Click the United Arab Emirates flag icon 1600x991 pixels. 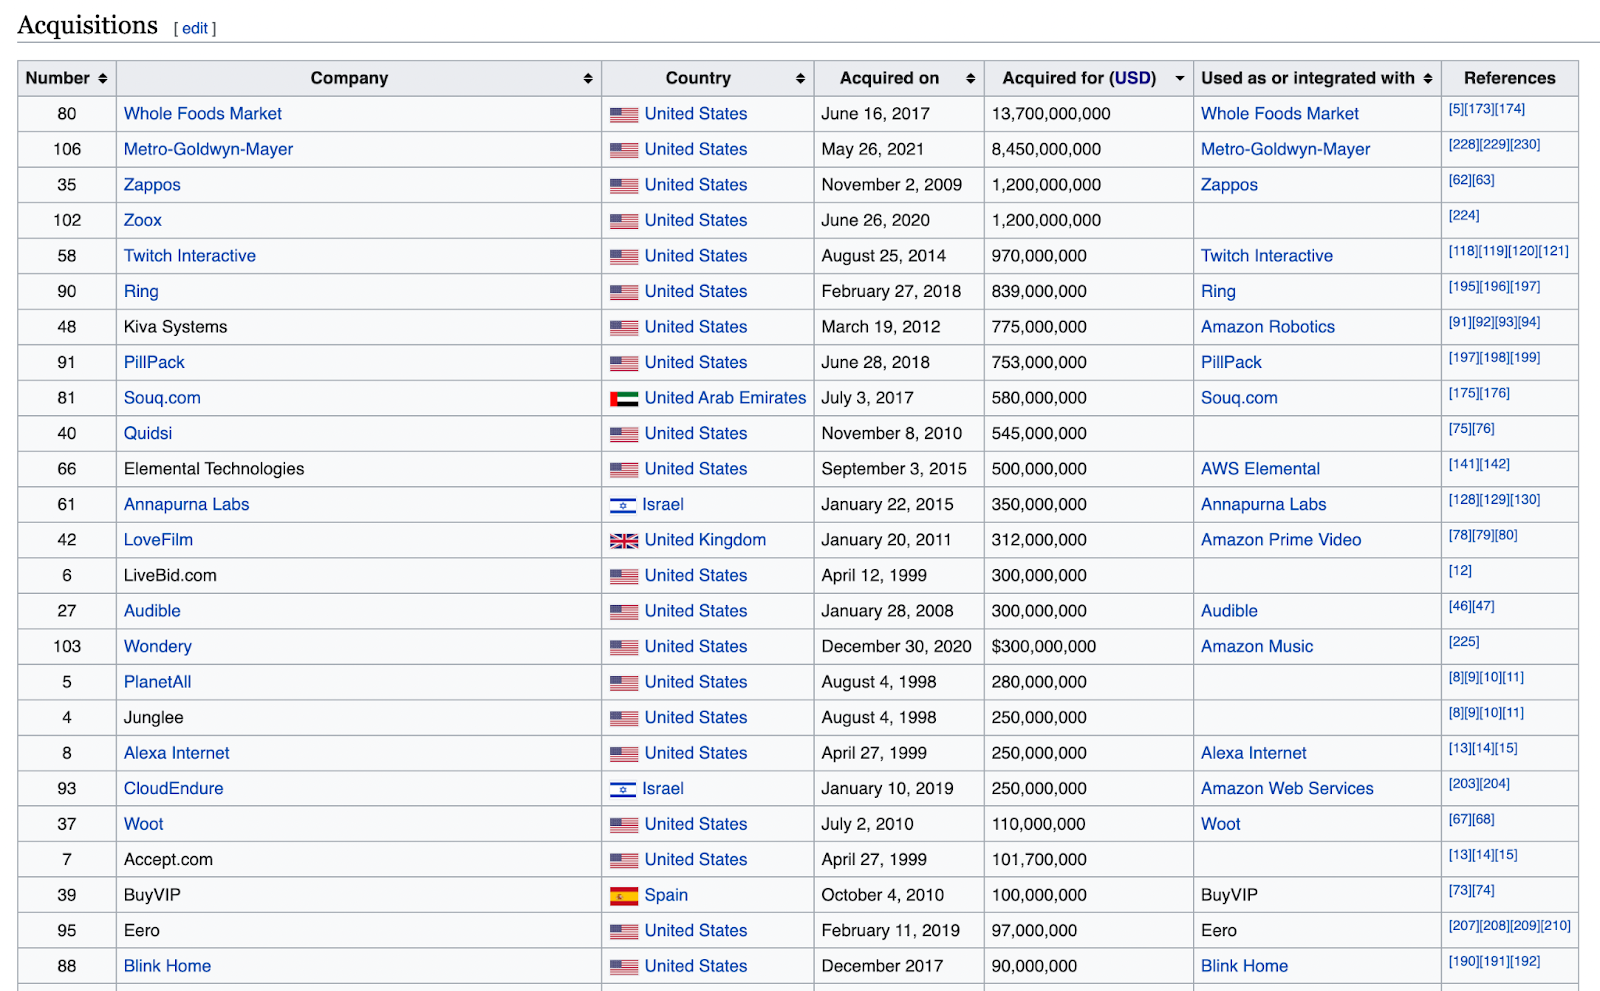(x=624, y=399)
